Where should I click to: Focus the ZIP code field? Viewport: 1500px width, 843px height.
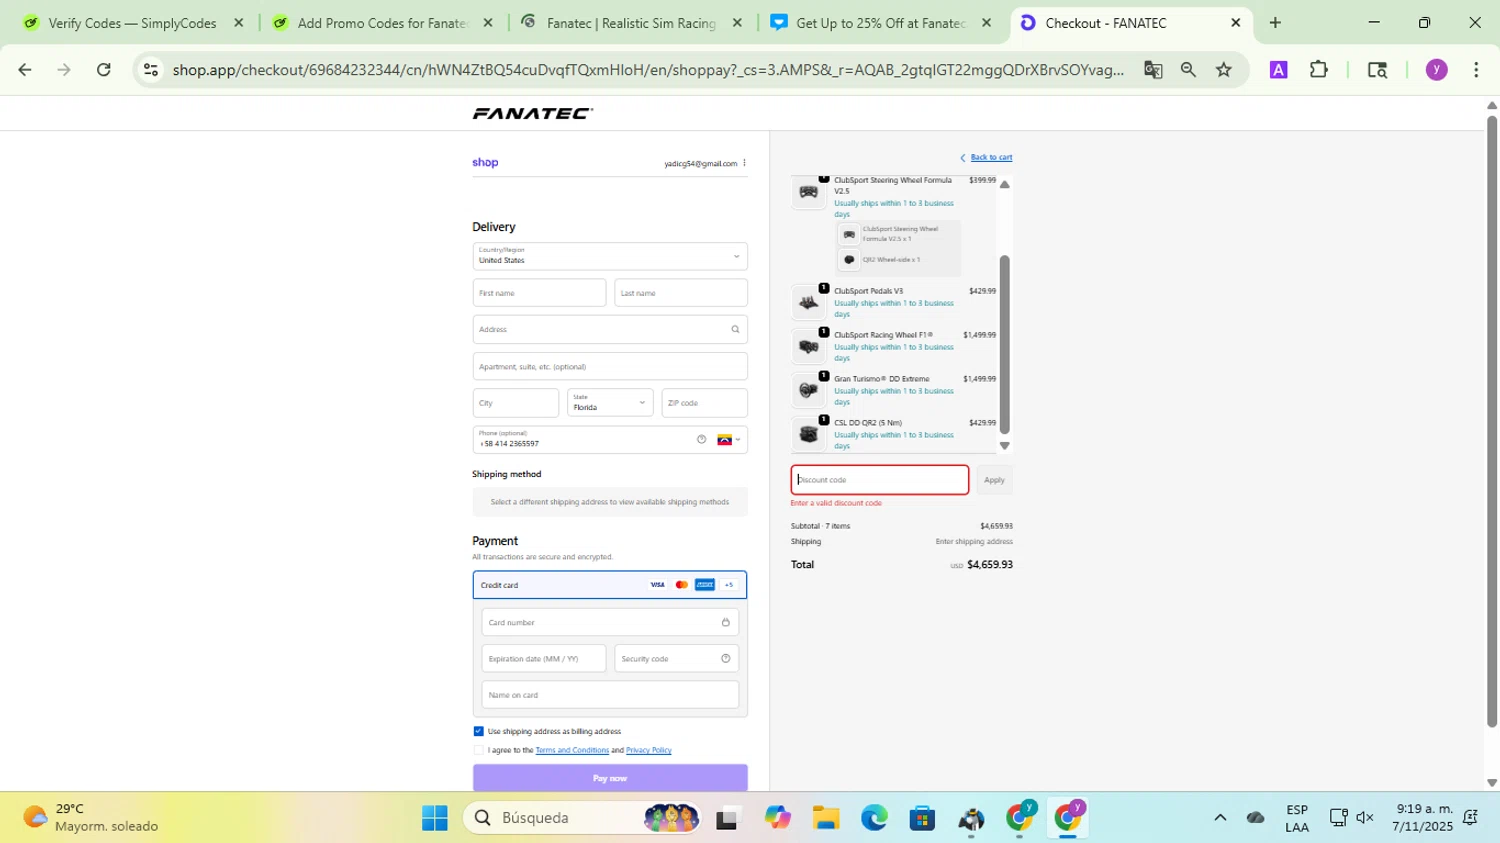point(704,403)
